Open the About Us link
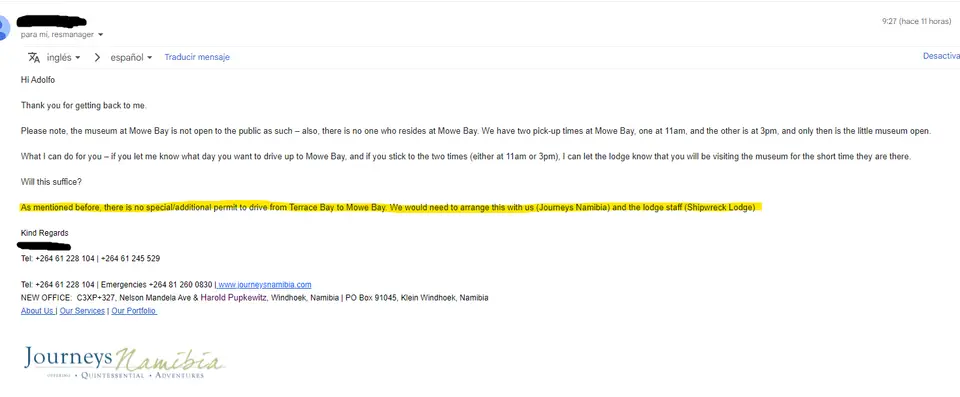Screen dimensions: 960x397 [x=37, y=311]
